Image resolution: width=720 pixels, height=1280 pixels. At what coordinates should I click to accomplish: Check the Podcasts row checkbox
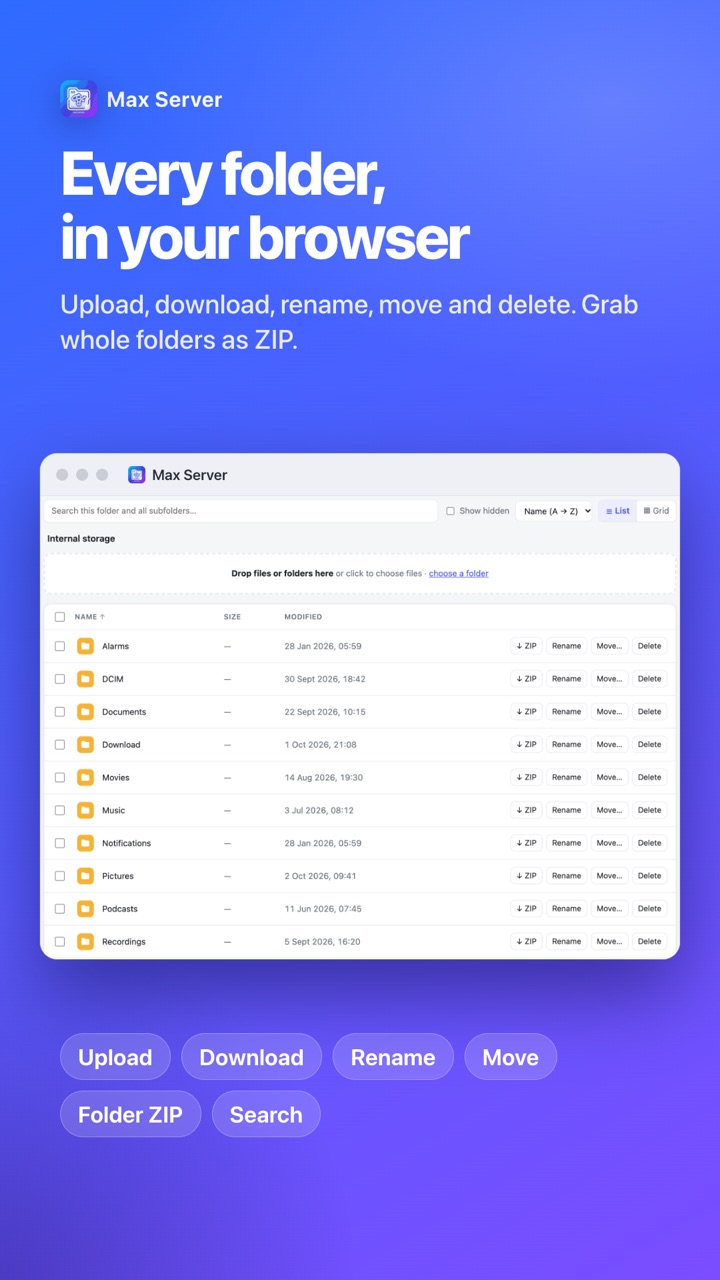click(60, 909)
